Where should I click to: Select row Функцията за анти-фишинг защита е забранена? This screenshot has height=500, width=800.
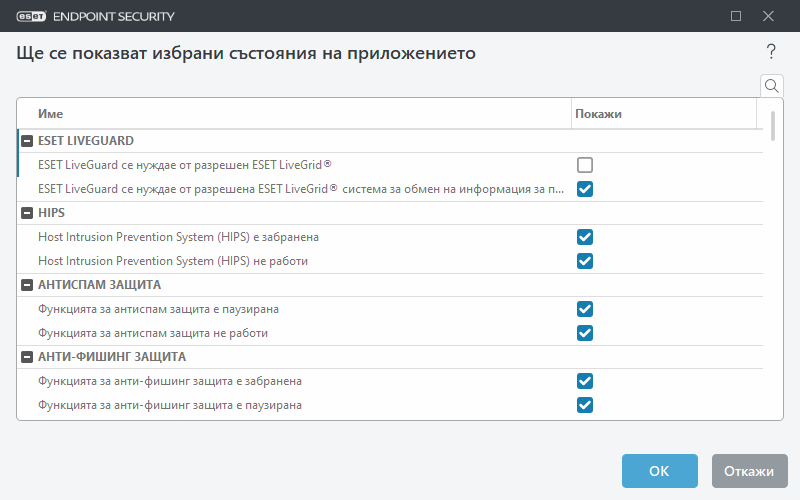390,381
